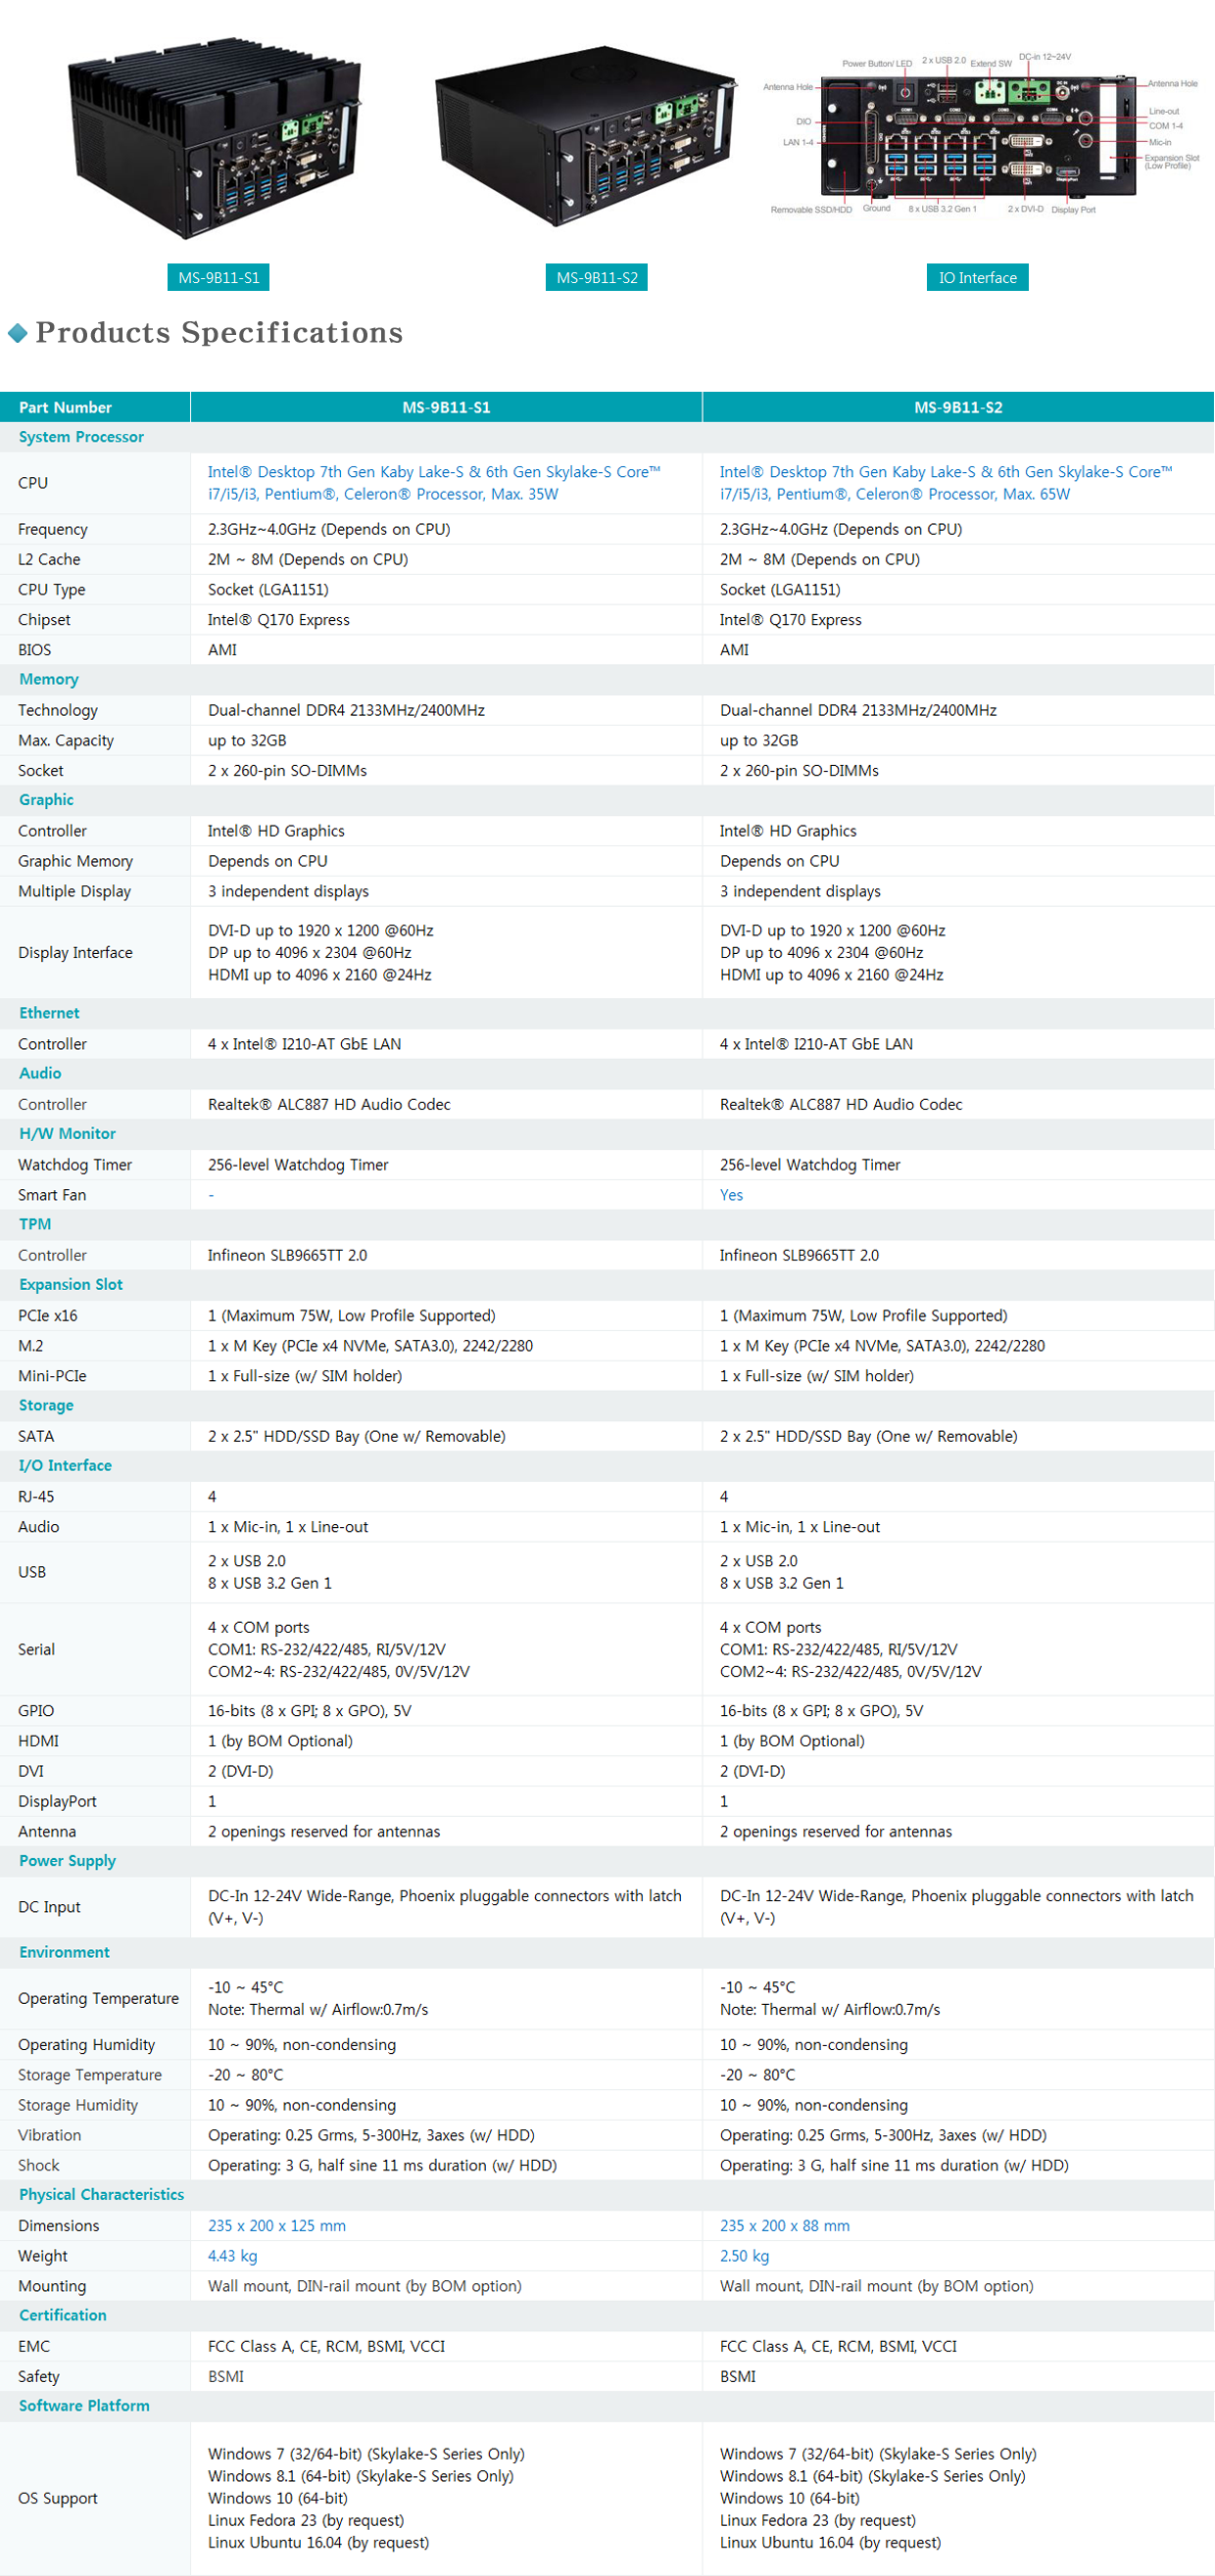Click the Serial row label

click(x=36, y=1650)
